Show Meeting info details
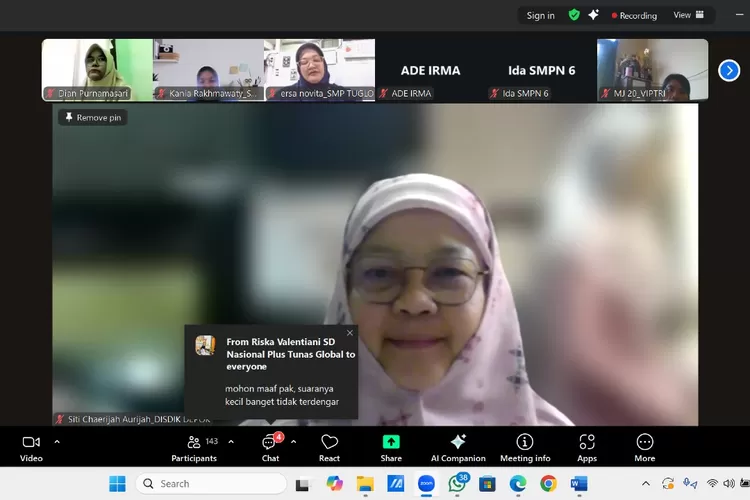750x500 pixels. click(525, 448)
